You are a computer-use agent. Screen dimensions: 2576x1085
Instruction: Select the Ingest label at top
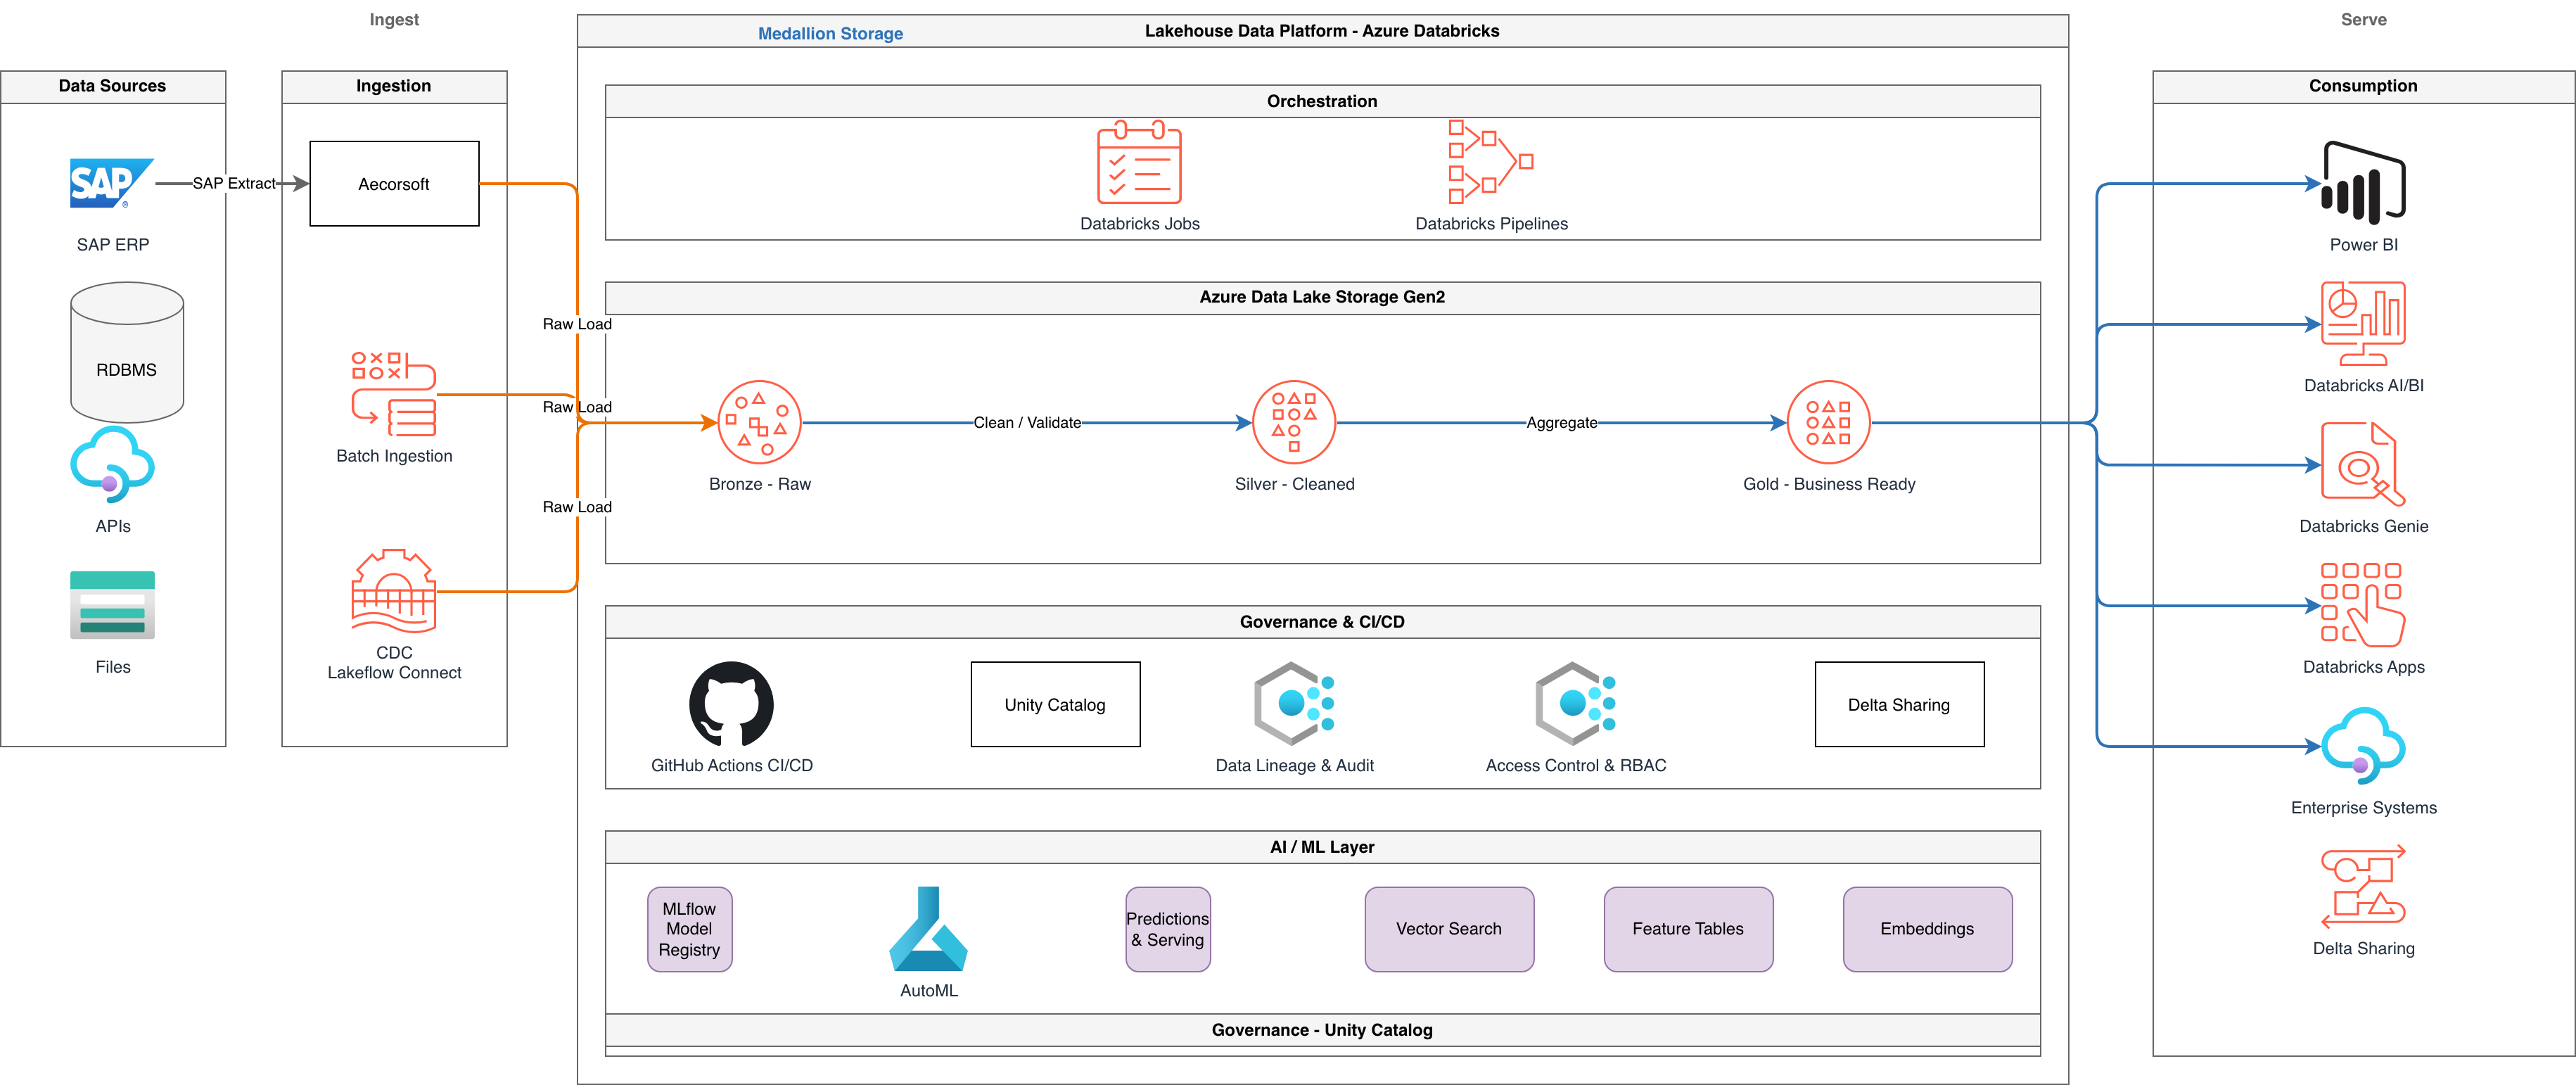(394, 20)
